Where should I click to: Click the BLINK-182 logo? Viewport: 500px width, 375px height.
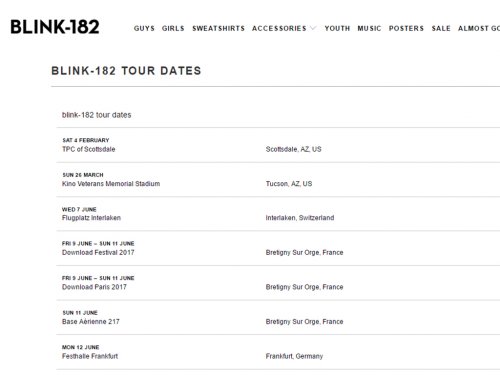tap(55, 27)
